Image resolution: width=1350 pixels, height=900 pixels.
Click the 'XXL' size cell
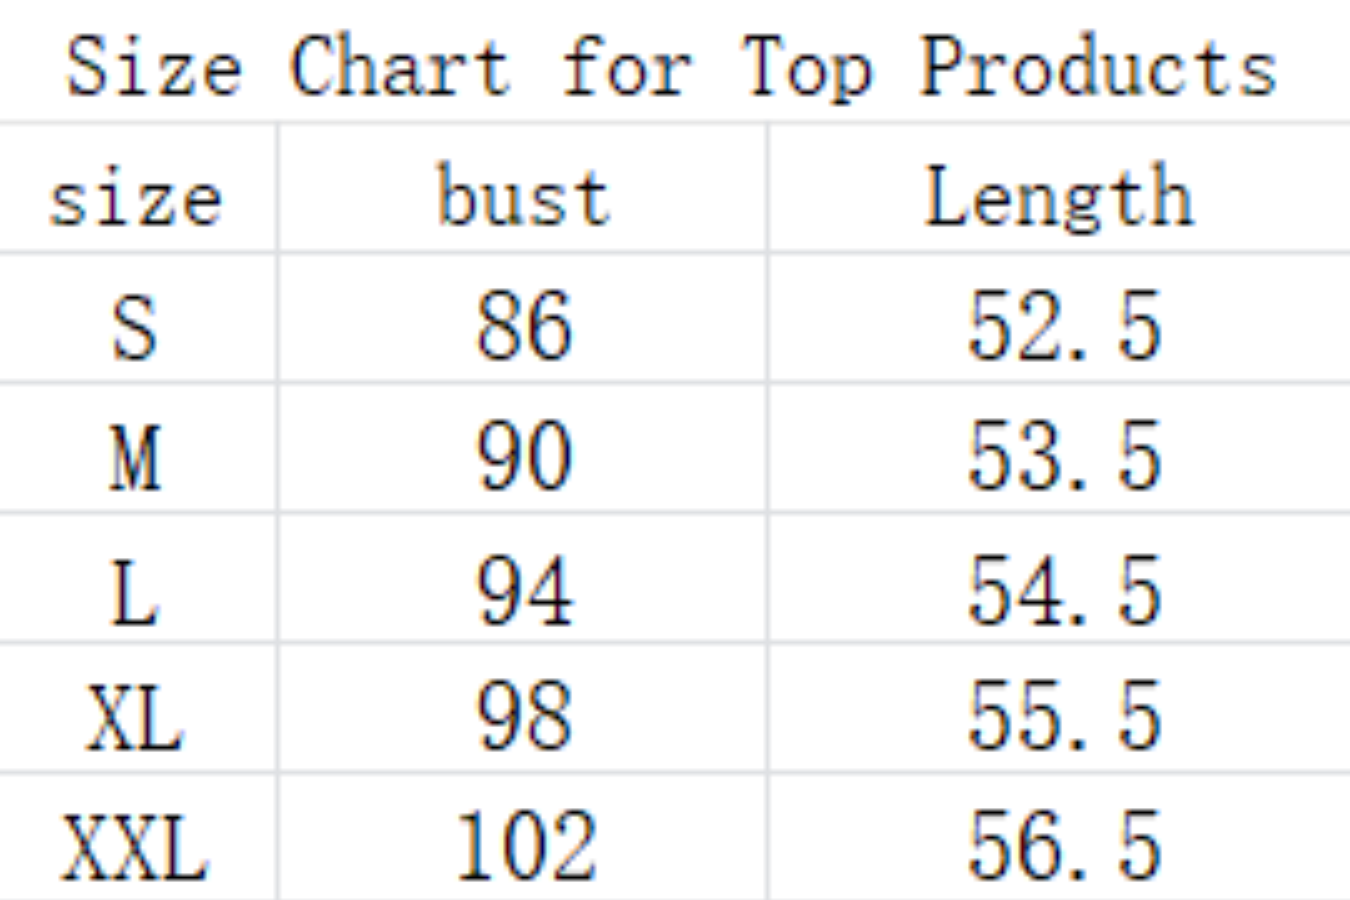coord(135,846)
